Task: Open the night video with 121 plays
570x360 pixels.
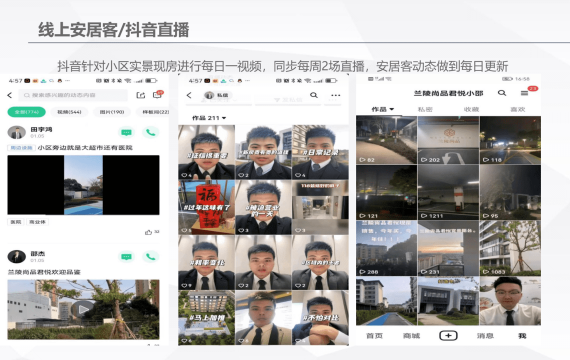Action: click(x=386, y=192)
